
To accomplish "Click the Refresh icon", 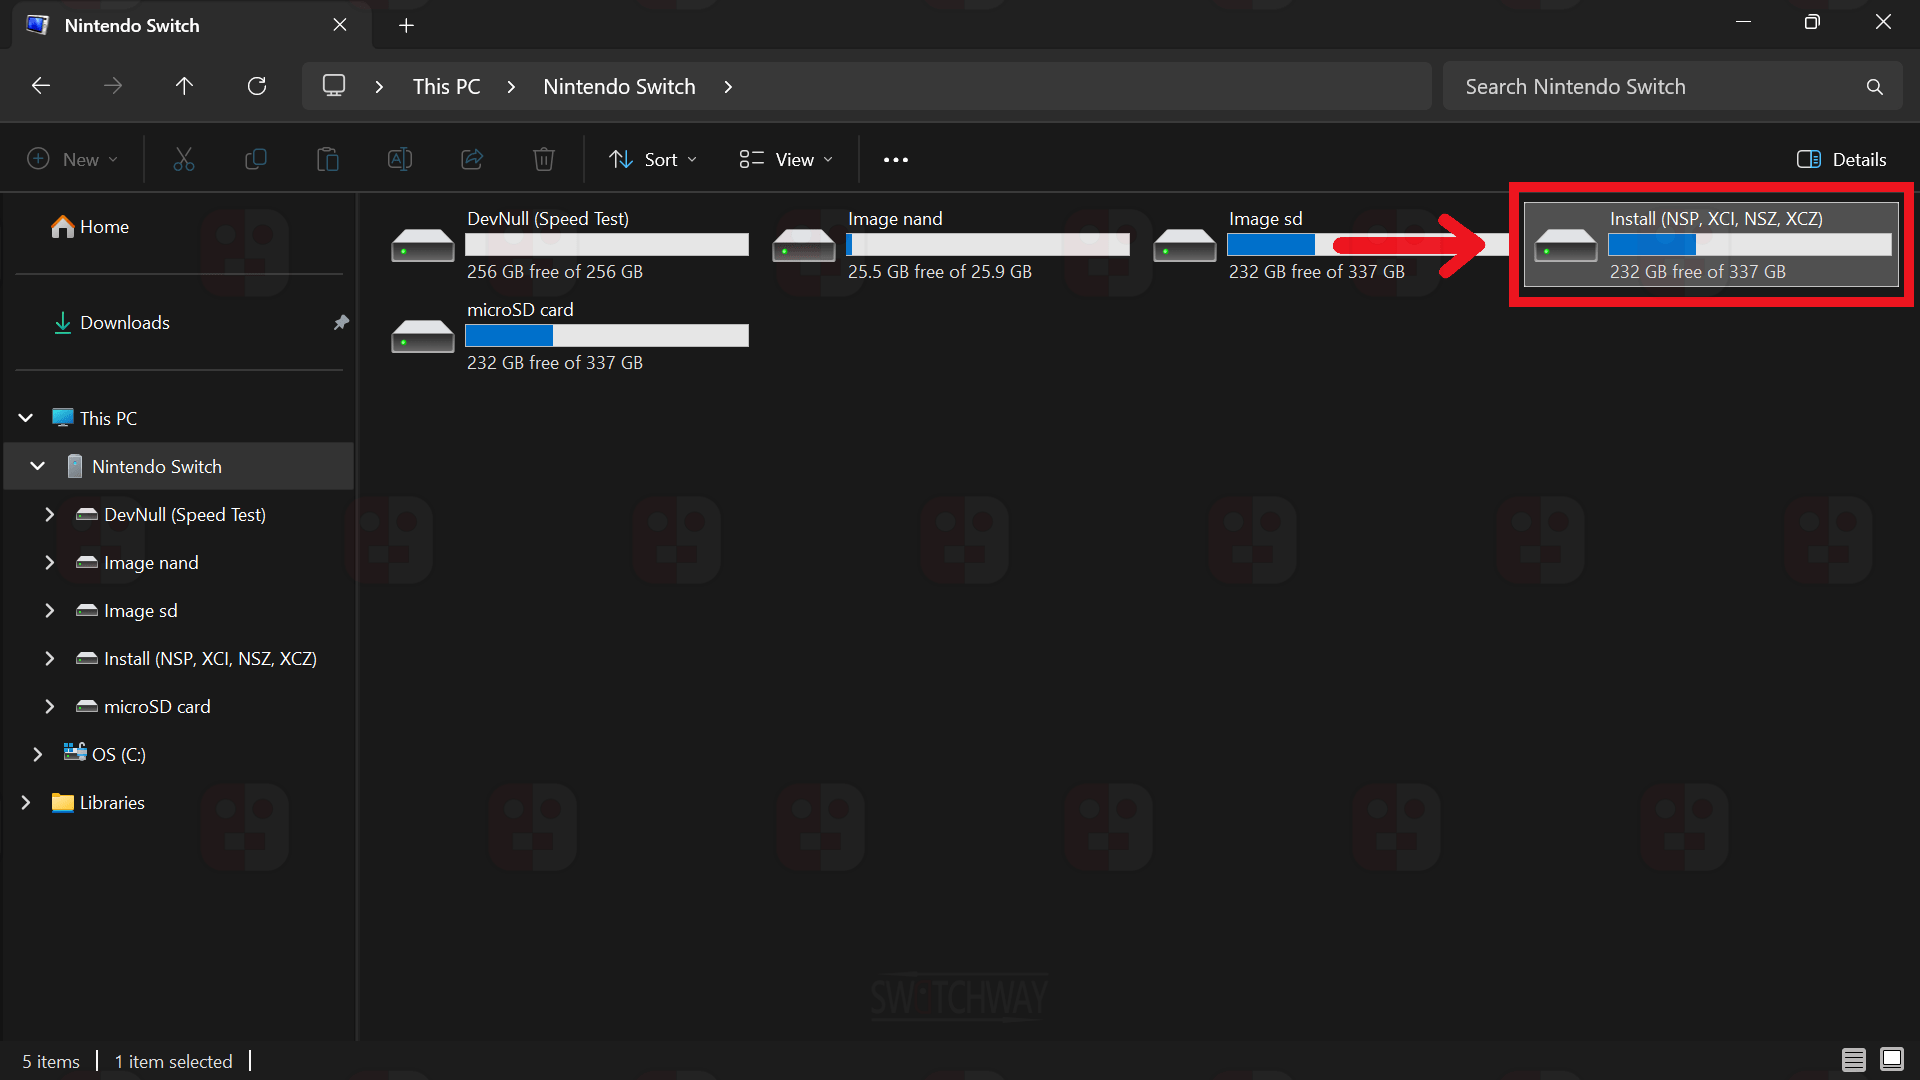I will (x=257, y=86).
